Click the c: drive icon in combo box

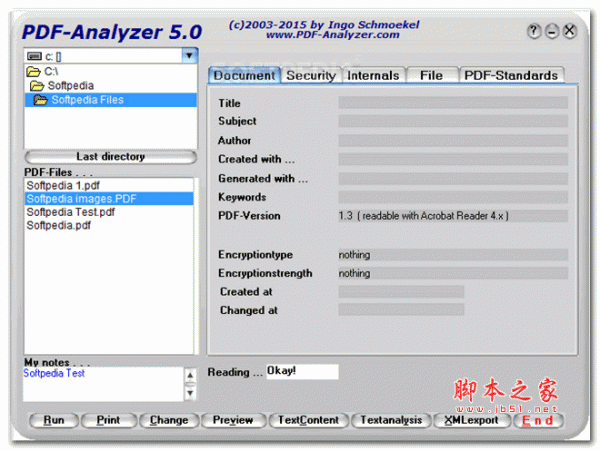[x=34, y=56]
